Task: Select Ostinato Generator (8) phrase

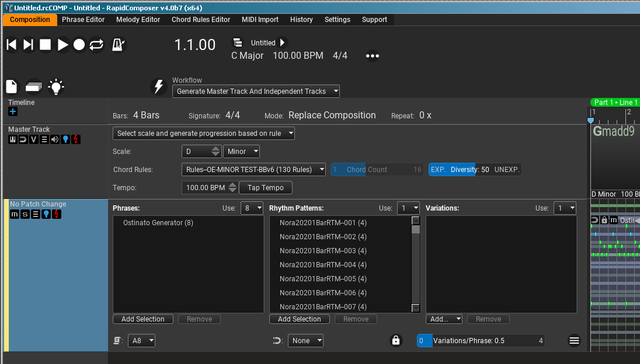Action: (x=158, y=223)
